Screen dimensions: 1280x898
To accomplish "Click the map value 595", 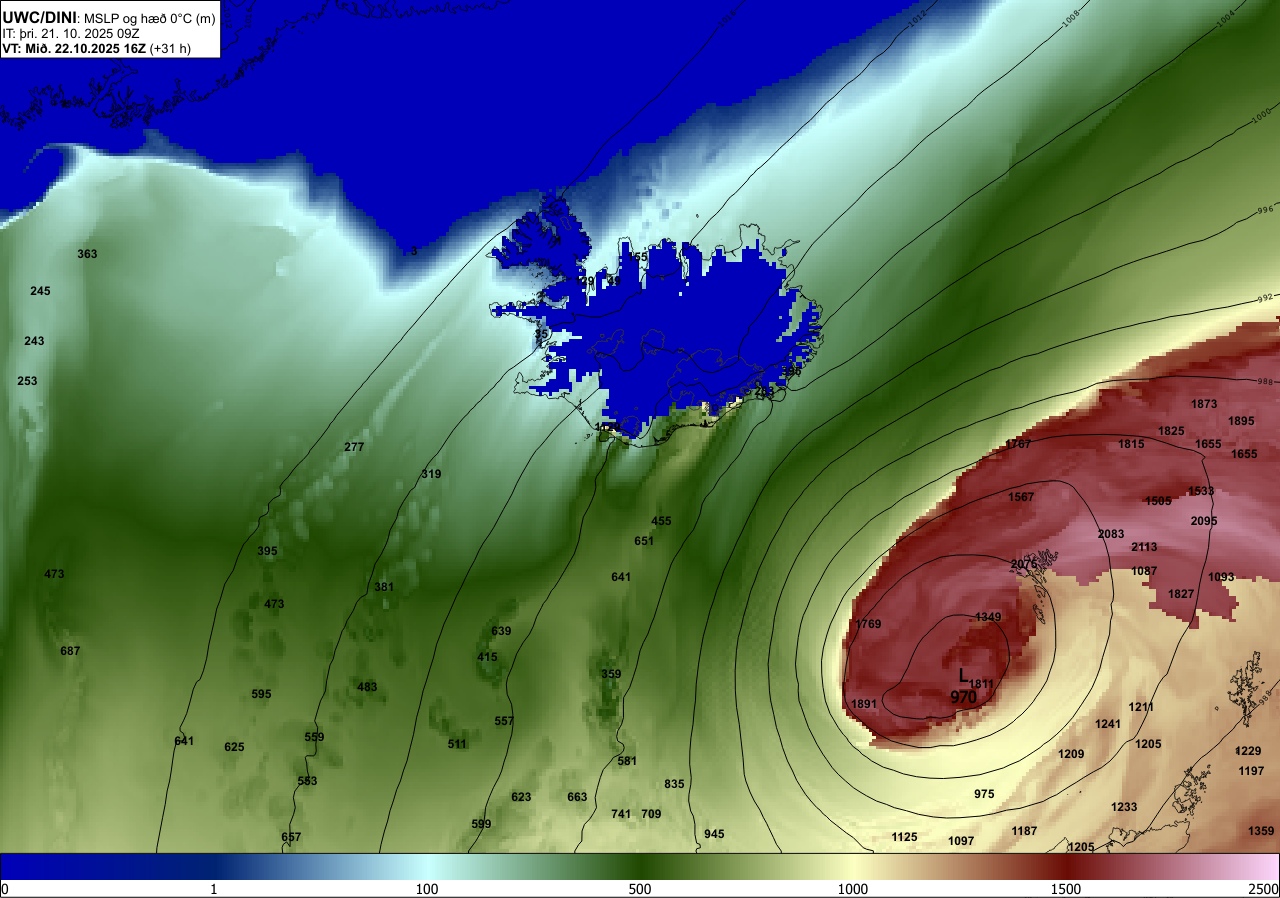I will [261, 694].
